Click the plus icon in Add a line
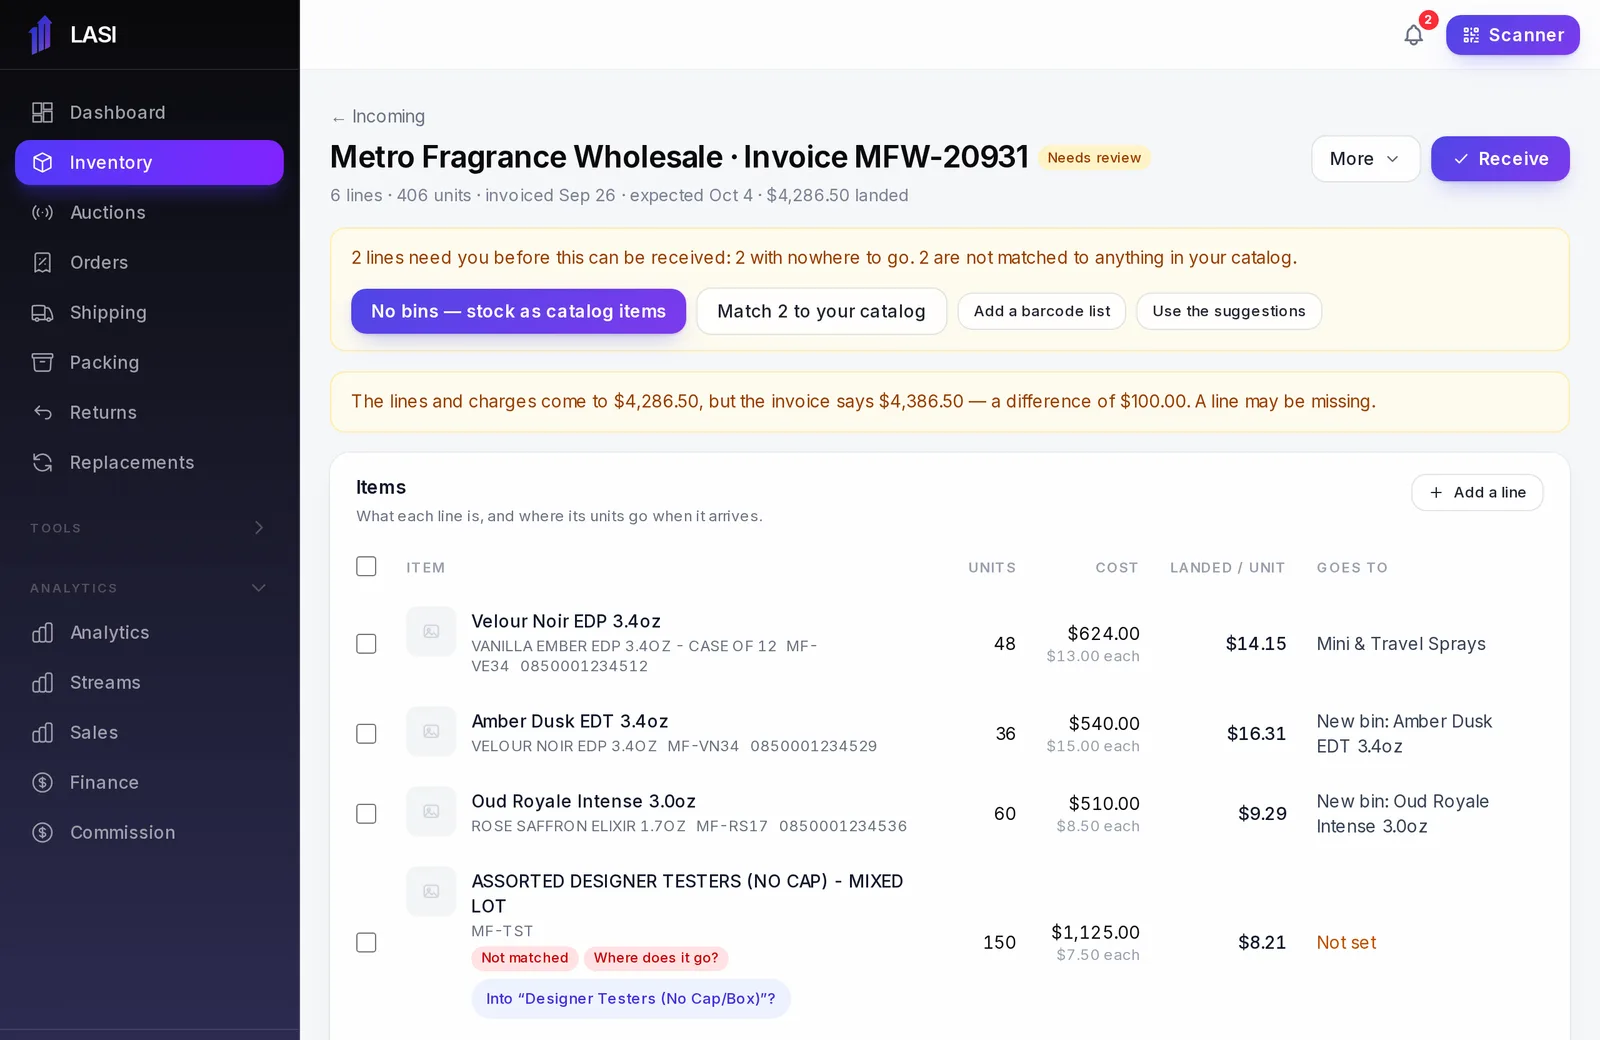The image size is (1600, 1040). pyautogui.click(x=1436, y=492)
